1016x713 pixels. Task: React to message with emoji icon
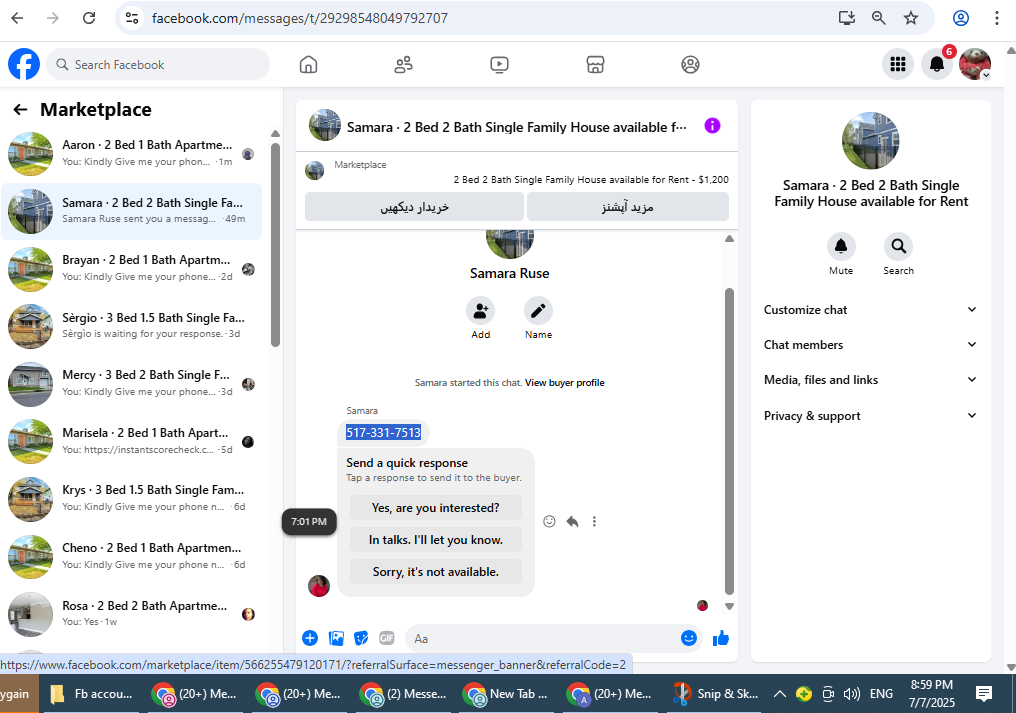pyautogui.click(x=549, y=521)
